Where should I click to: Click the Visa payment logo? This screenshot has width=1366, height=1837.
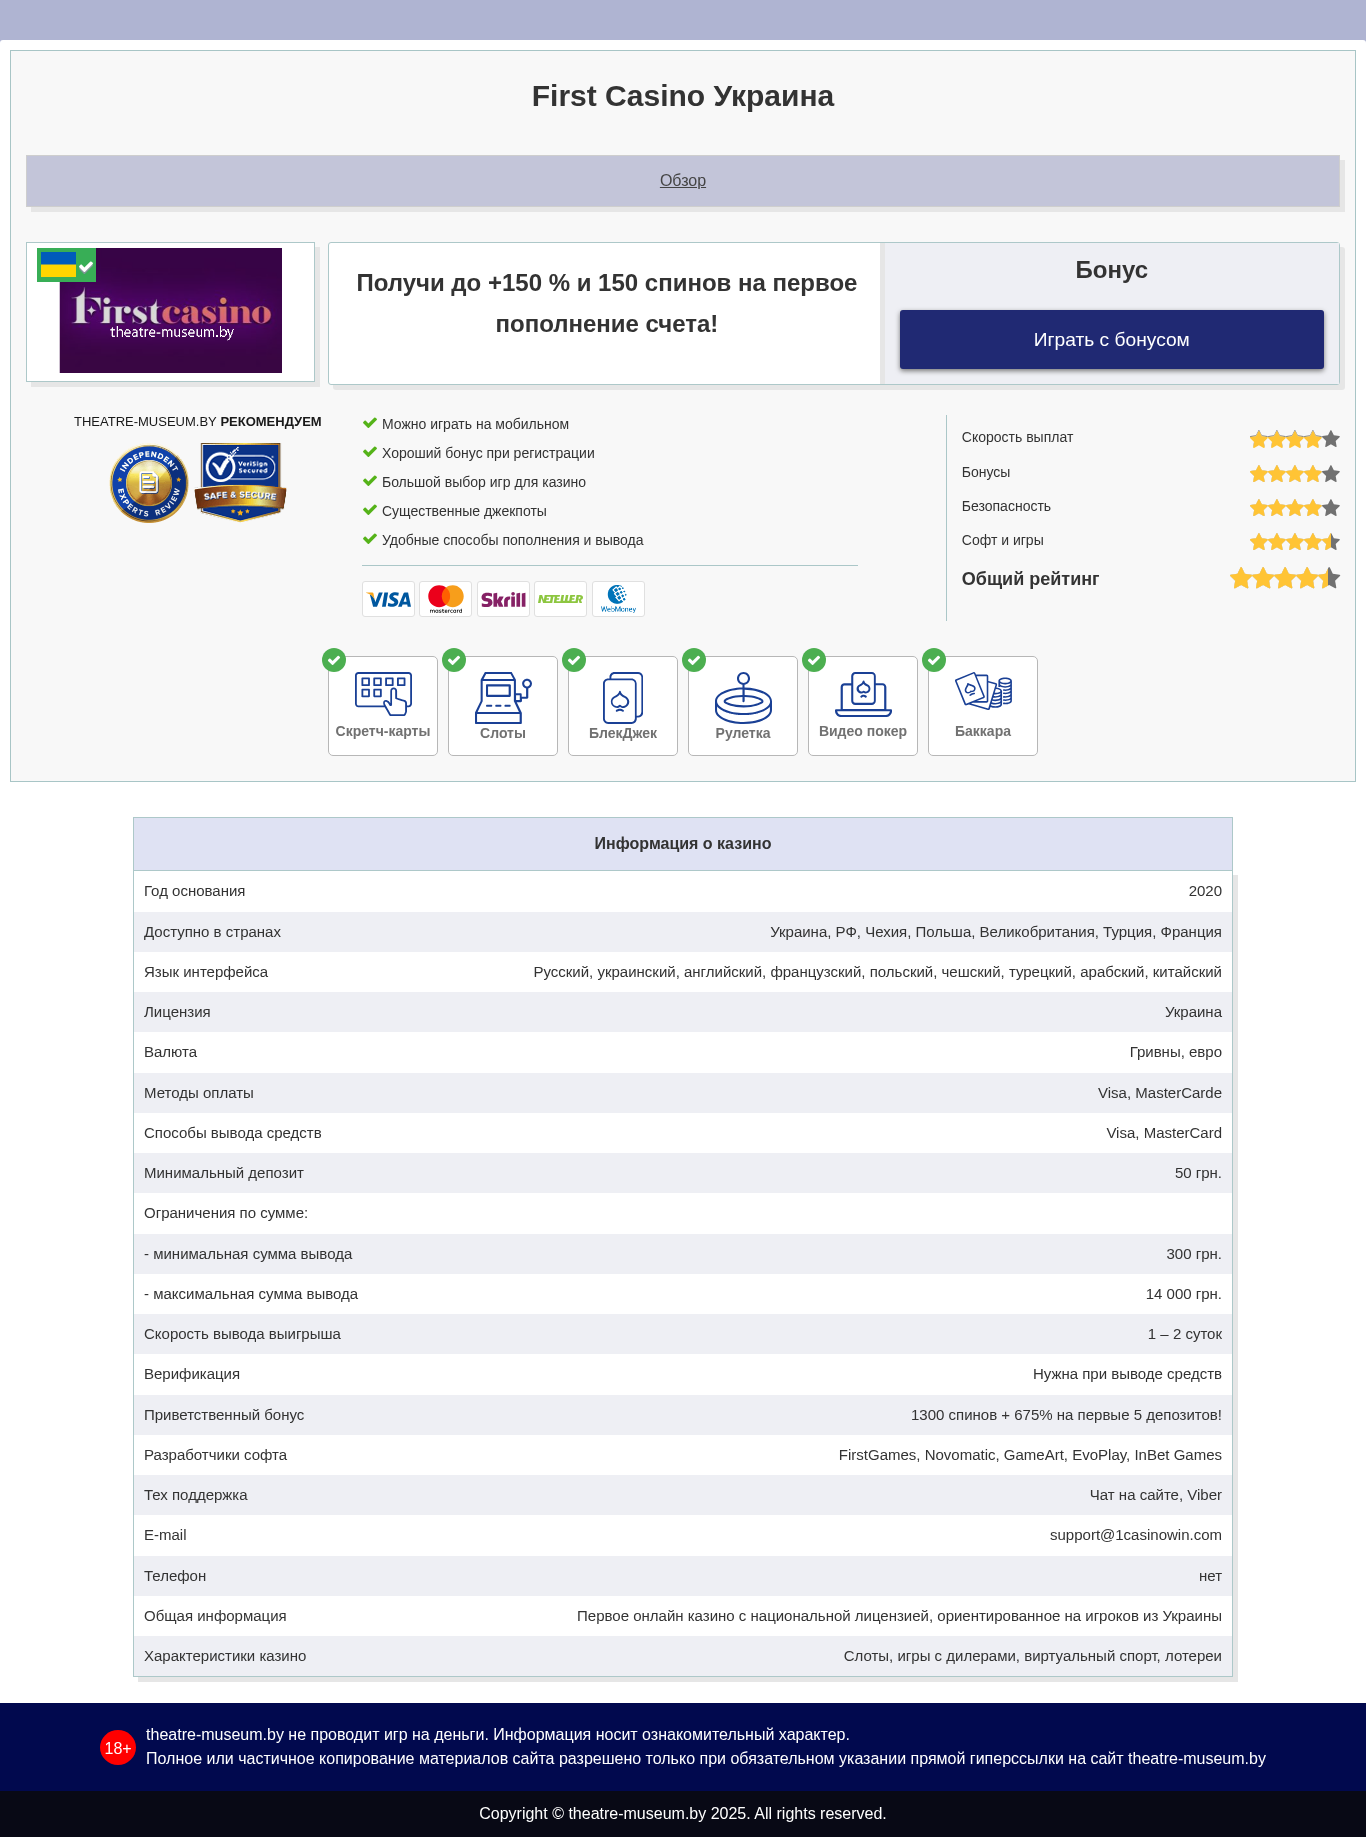(x=388, y=599)
